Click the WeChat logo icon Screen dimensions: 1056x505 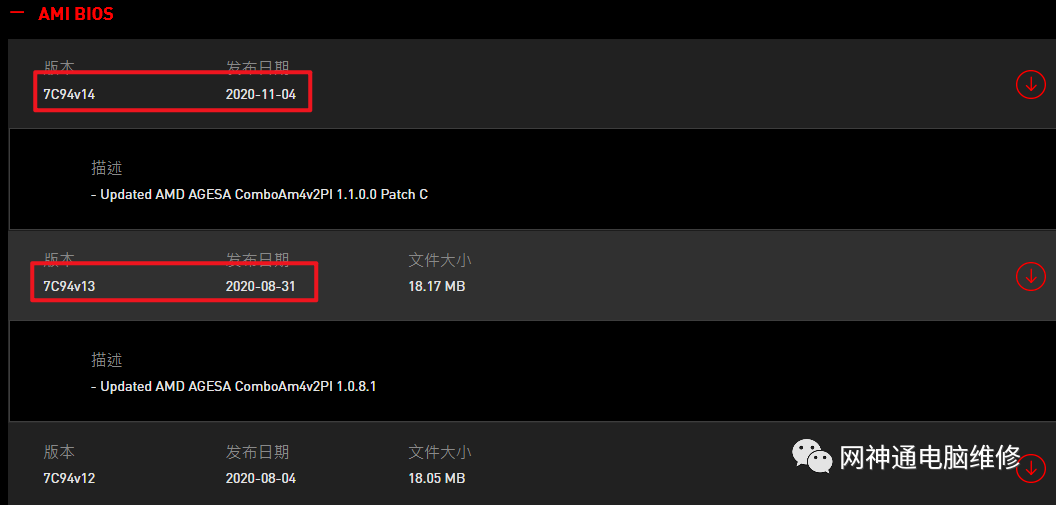(x=811, y=456)
